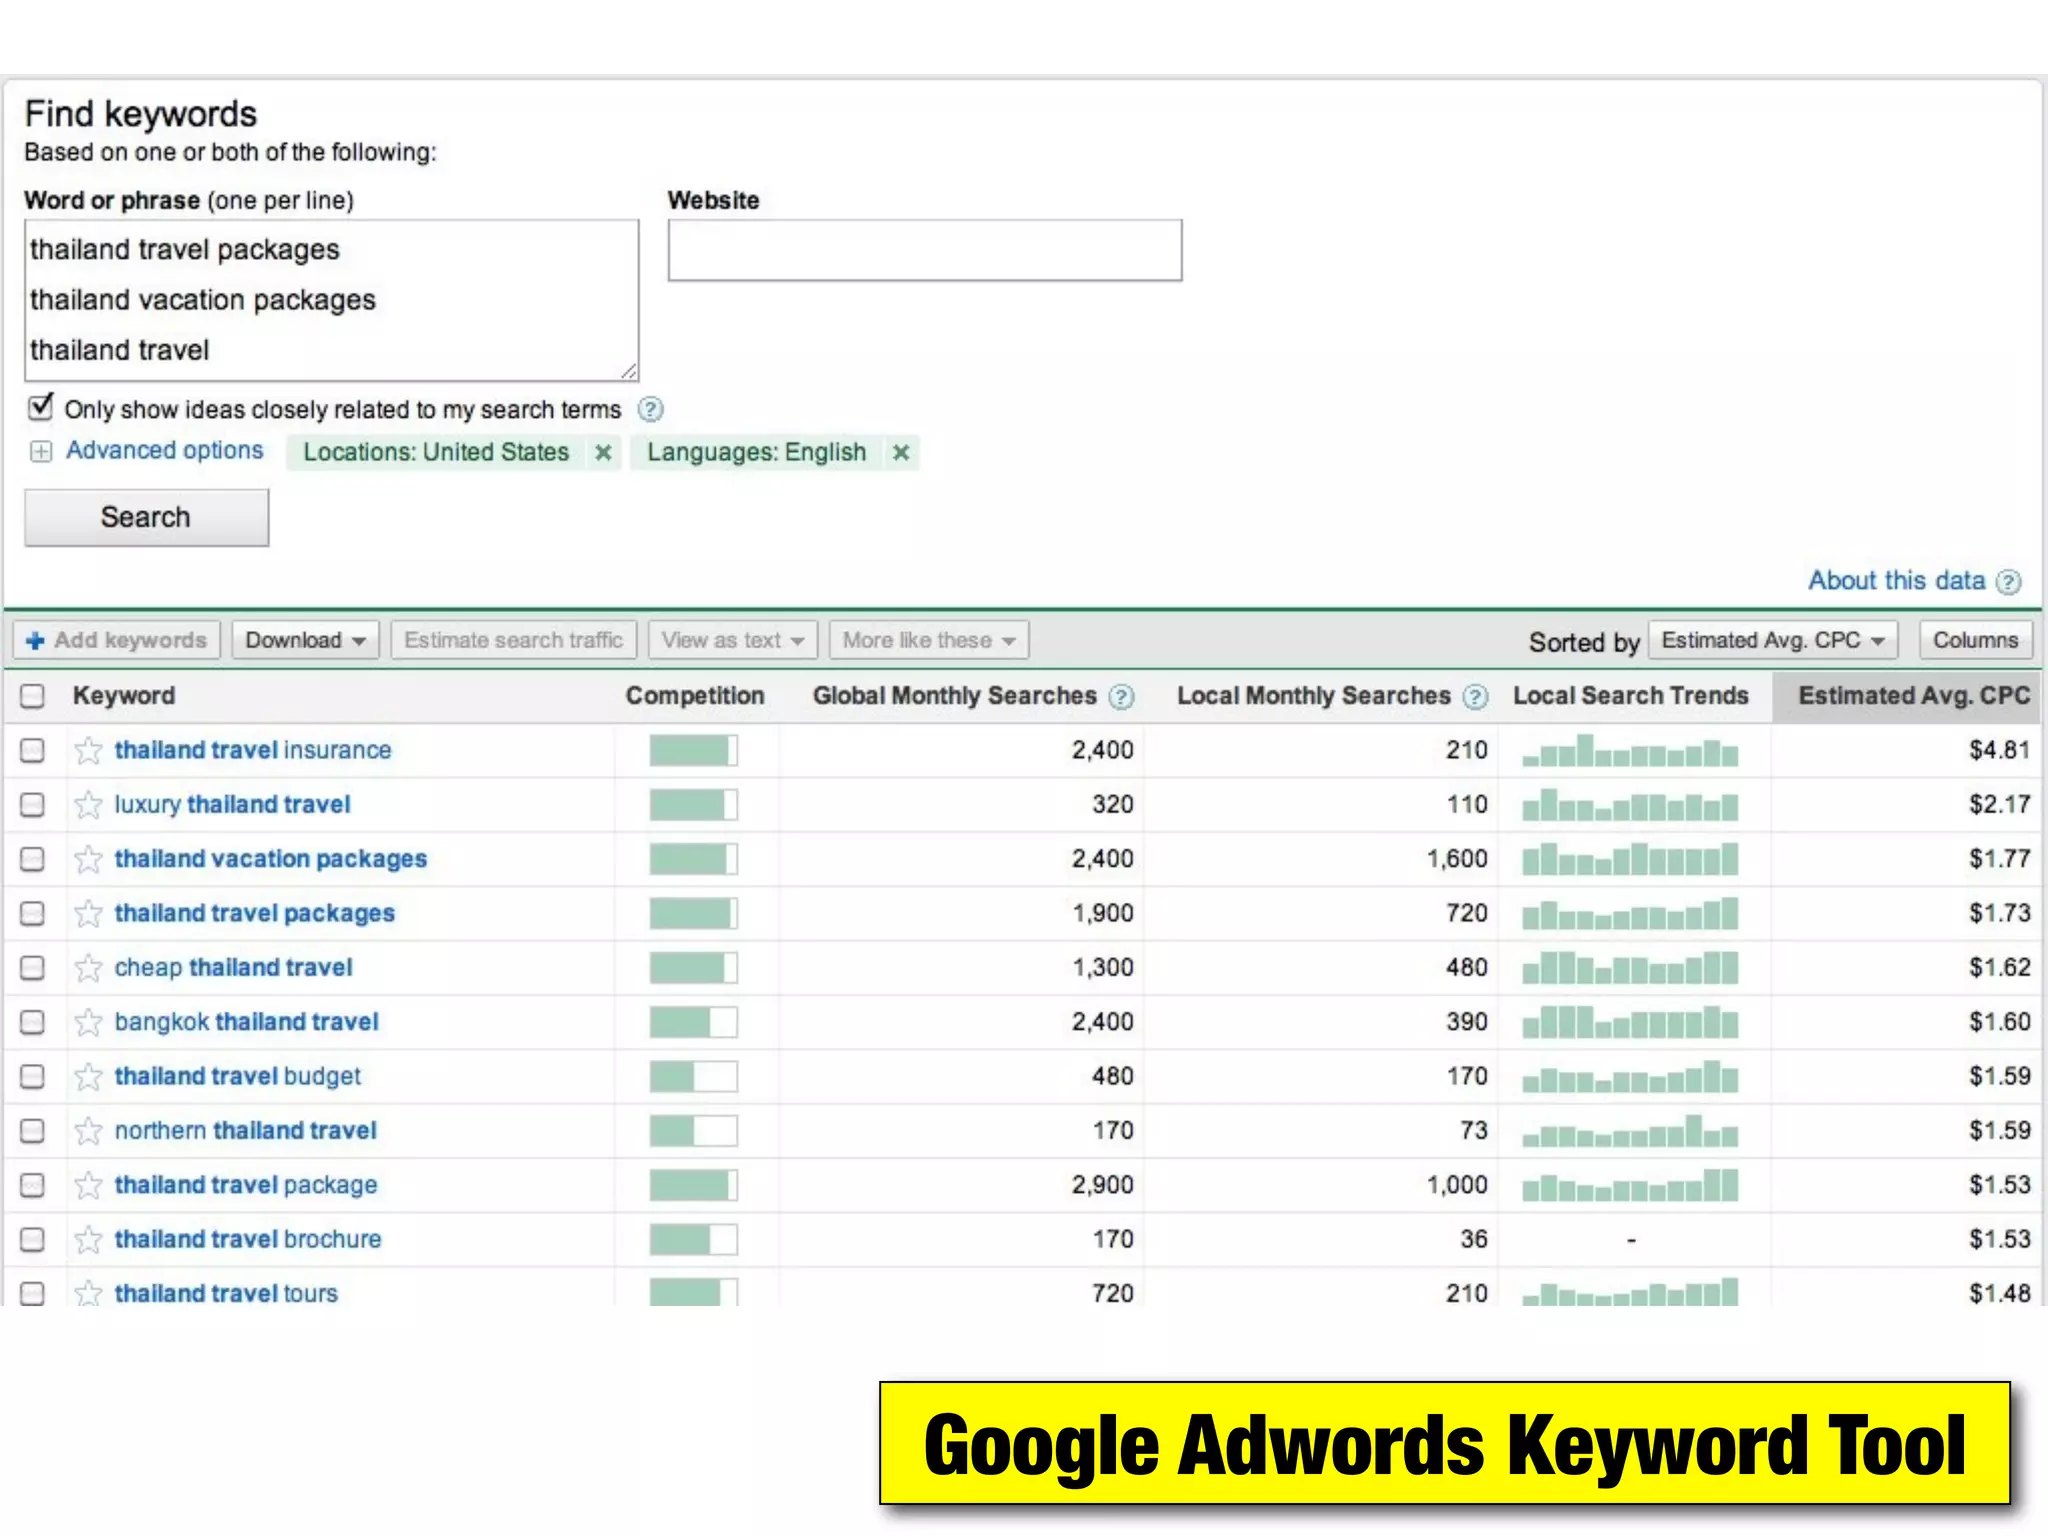Toggle the select-all checkbox in Keyword header
Viewport: 2048px width, 1536px height.
(x=33, y=696)
